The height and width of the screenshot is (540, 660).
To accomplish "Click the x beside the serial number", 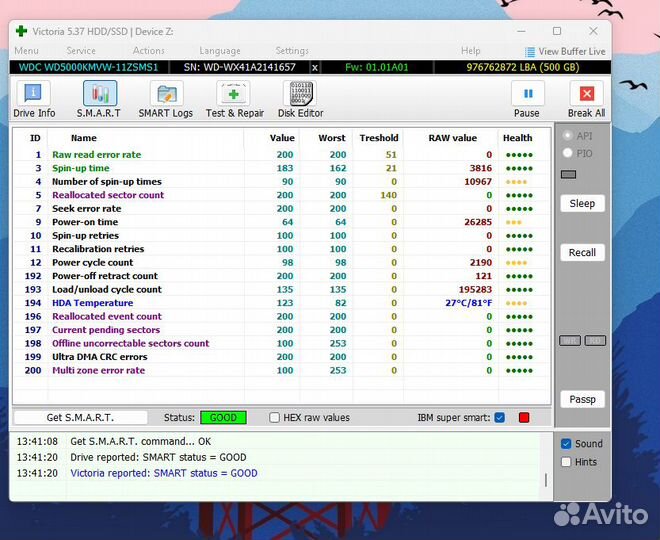I will [315, 67].
